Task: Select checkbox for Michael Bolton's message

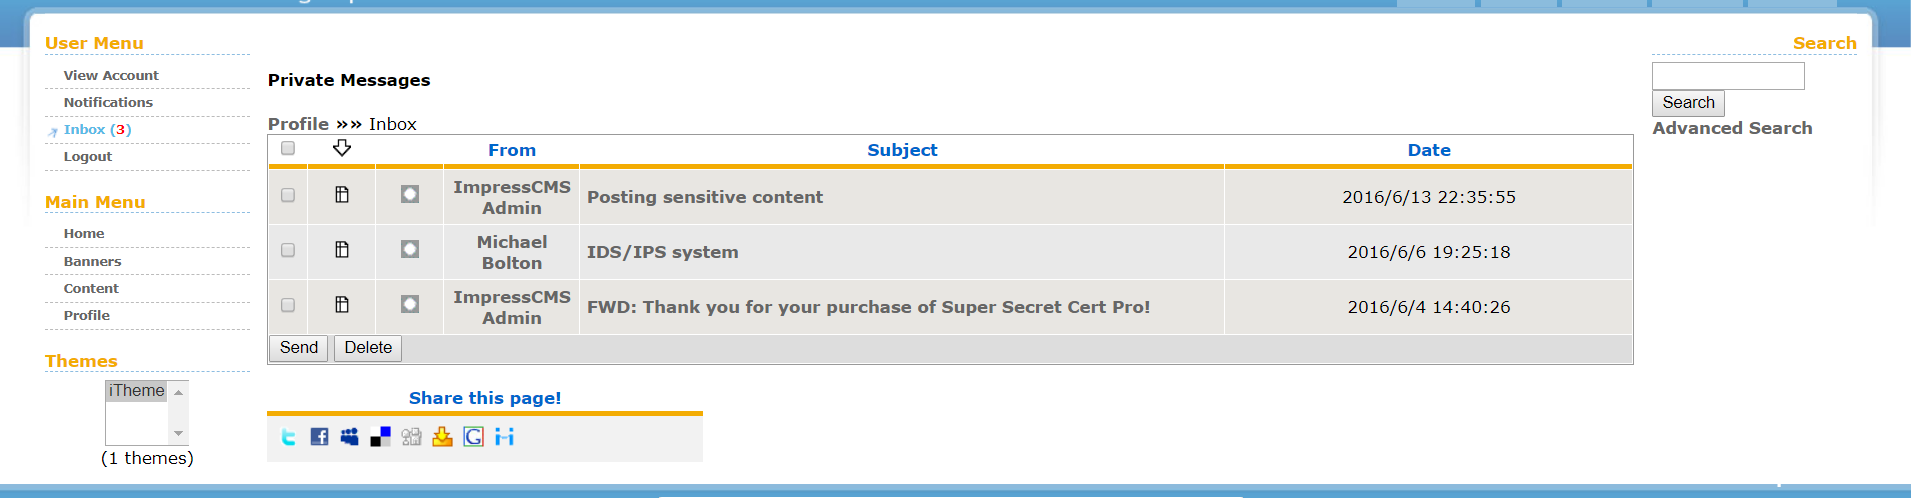Action: (x=288, y=250)
